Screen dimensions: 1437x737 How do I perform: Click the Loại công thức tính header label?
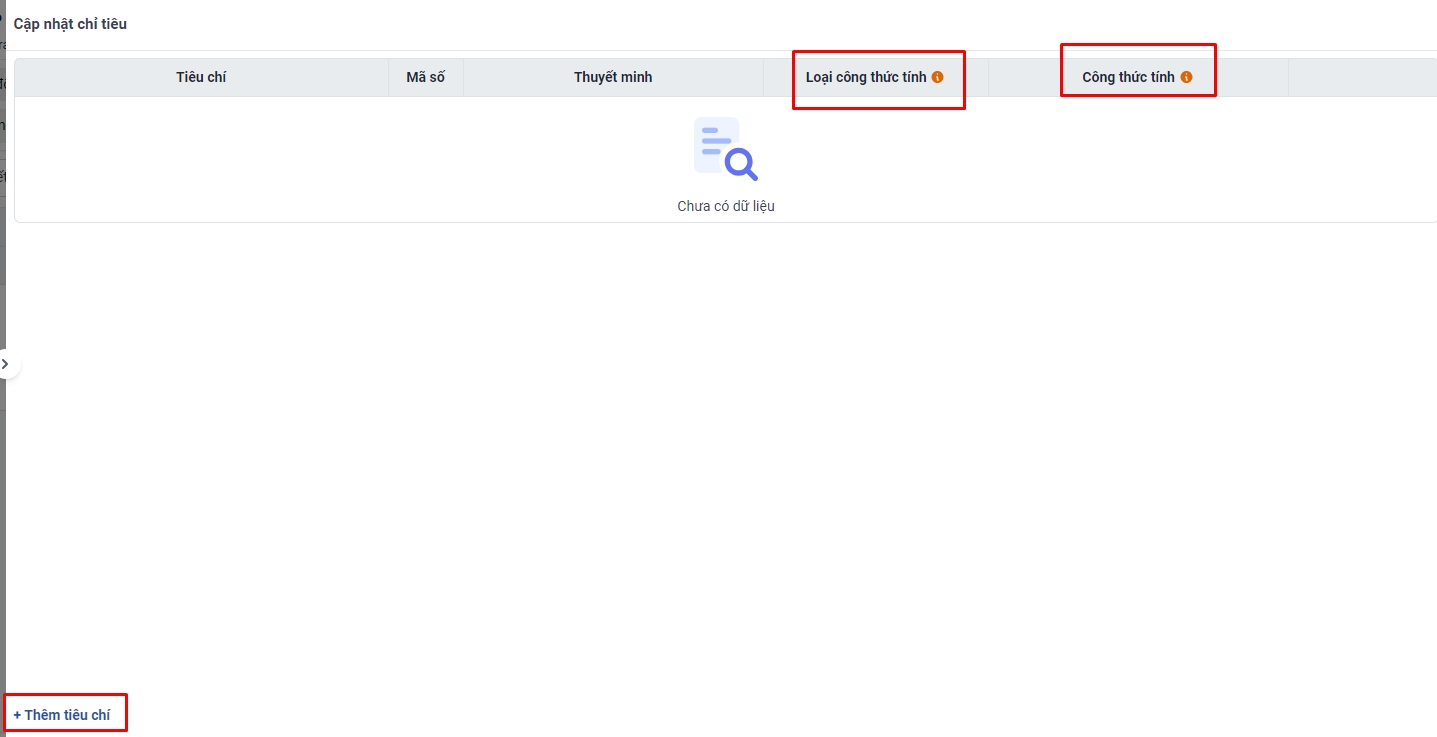[865, 77]
